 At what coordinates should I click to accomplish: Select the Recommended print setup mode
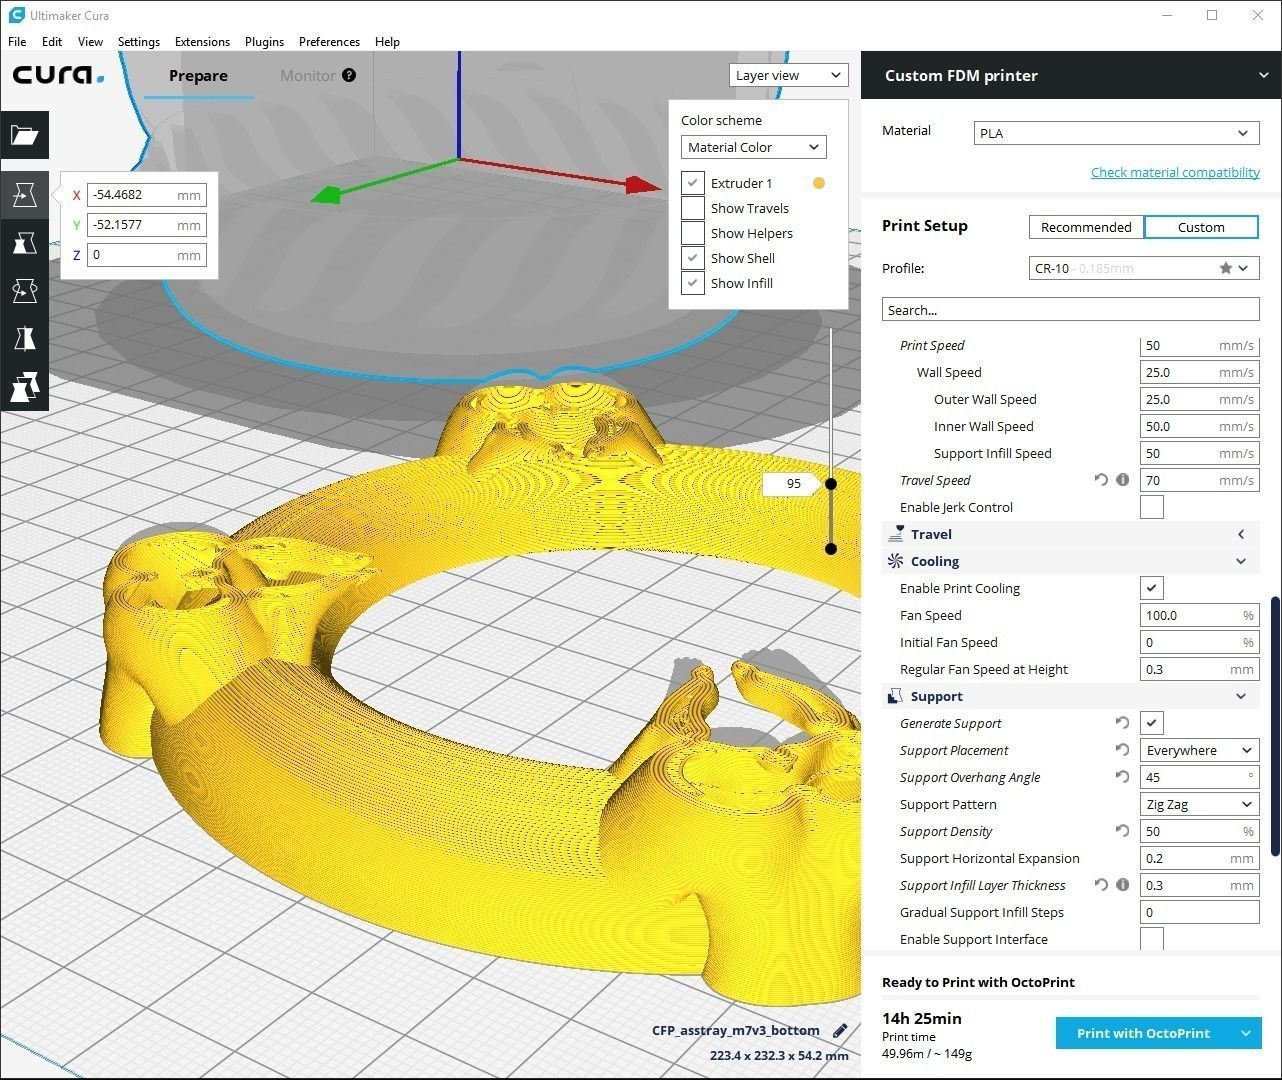[x=1086, y=227]
